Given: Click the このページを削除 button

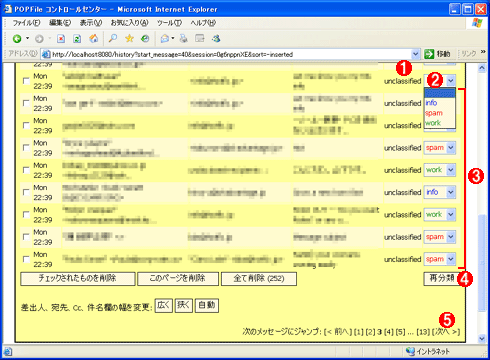Looking at the screenshot, I should 178,279.
